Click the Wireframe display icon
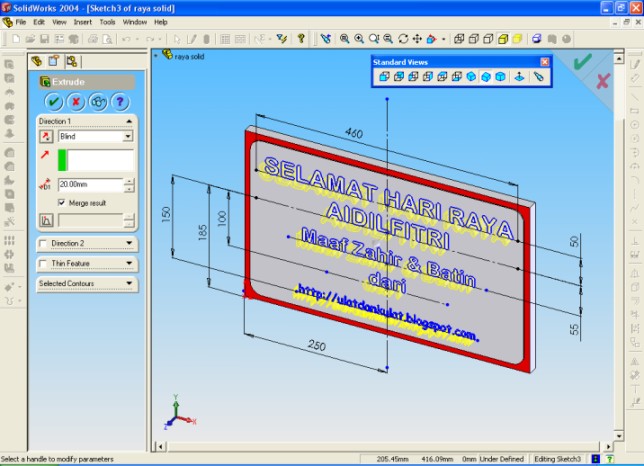This screenshot has width=644, height=466. click(459, 39)
